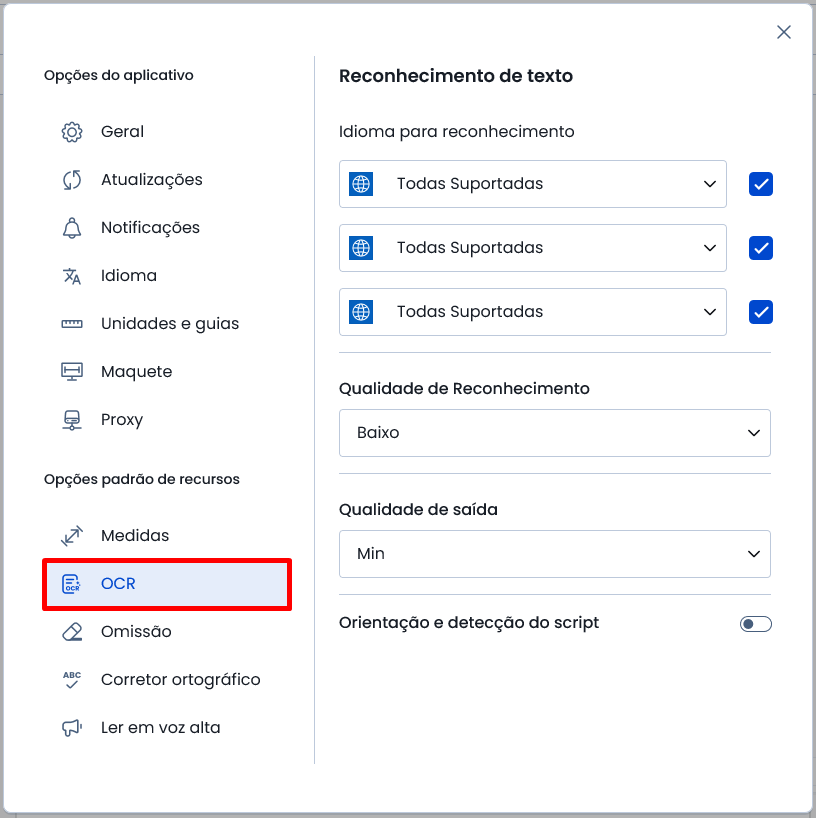816x818 pixels.
Task: Open the Qualidade de Reconhecimento Baixo dropdown
Action: [x=555, y=433]
